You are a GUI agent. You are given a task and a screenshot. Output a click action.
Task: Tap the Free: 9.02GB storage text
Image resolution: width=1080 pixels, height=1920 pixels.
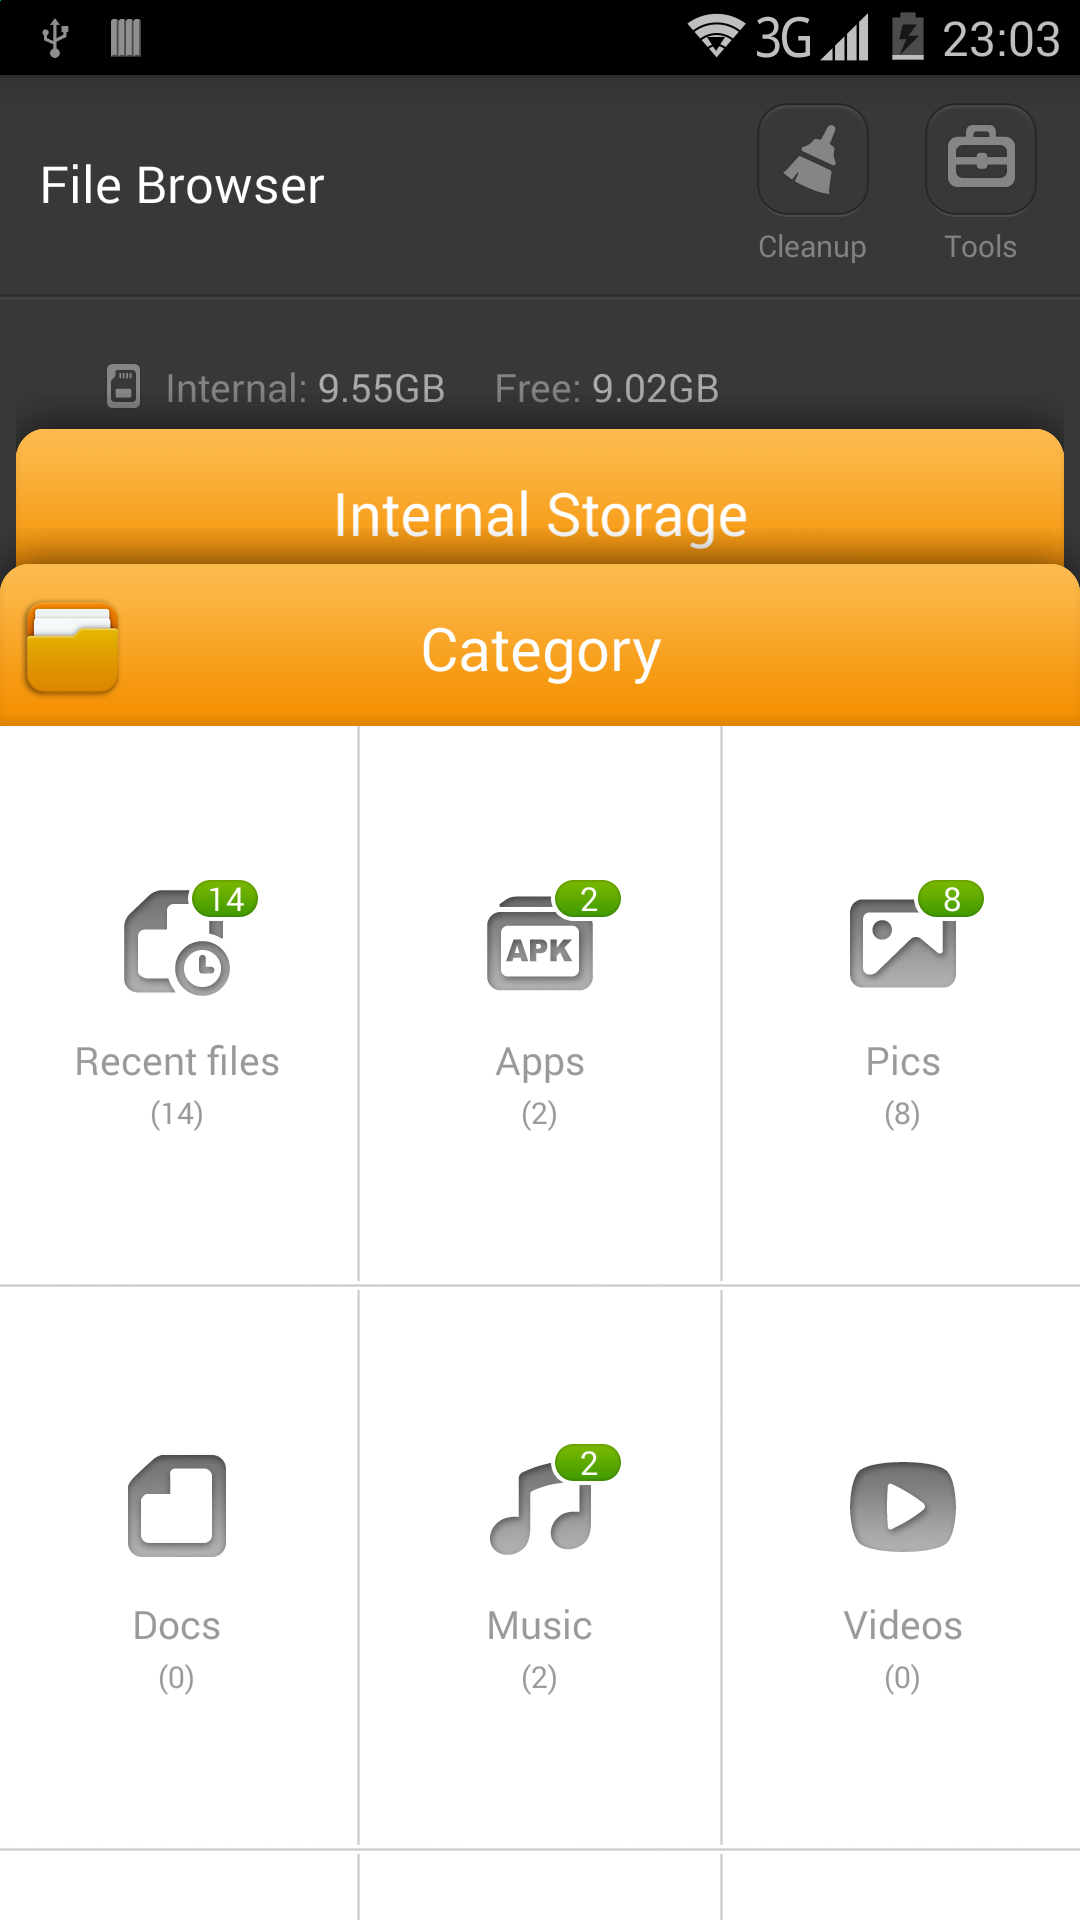(606, 388)
